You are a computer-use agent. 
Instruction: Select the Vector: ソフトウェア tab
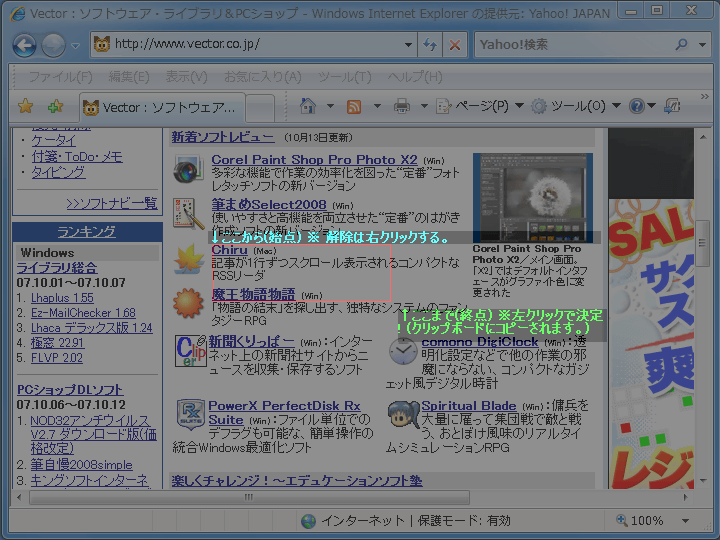pos(162,108)
